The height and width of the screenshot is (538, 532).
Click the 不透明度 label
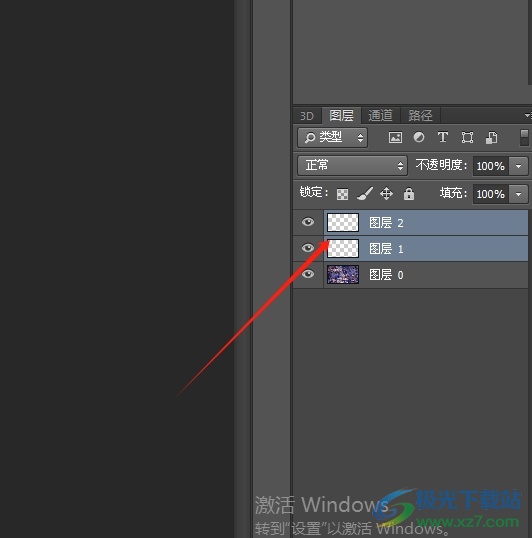(441, 165)
